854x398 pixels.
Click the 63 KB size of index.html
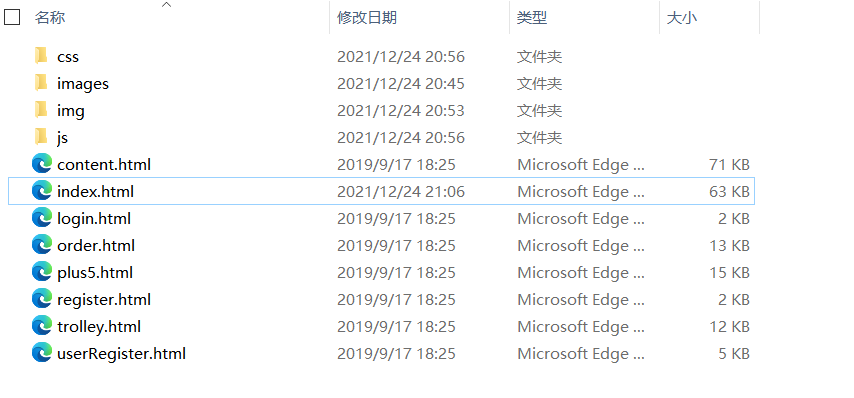(x=729, y=192)
